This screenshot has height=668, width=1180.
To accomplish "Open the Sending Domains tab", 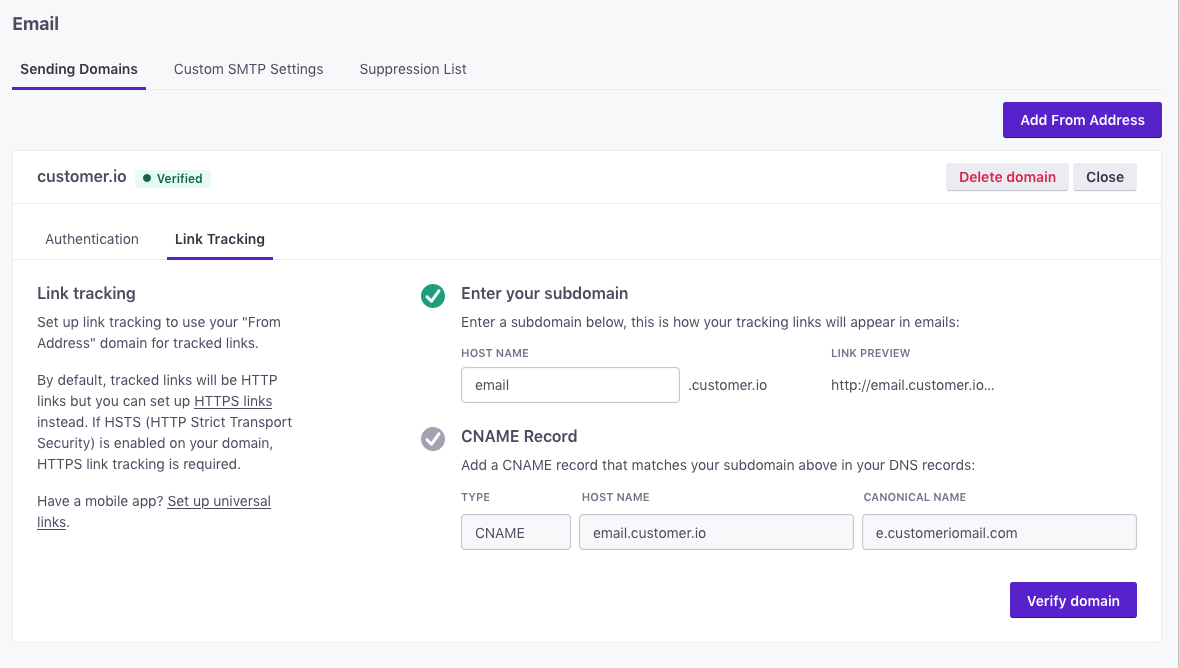I will pyautogui.click(x=79, y=69).
